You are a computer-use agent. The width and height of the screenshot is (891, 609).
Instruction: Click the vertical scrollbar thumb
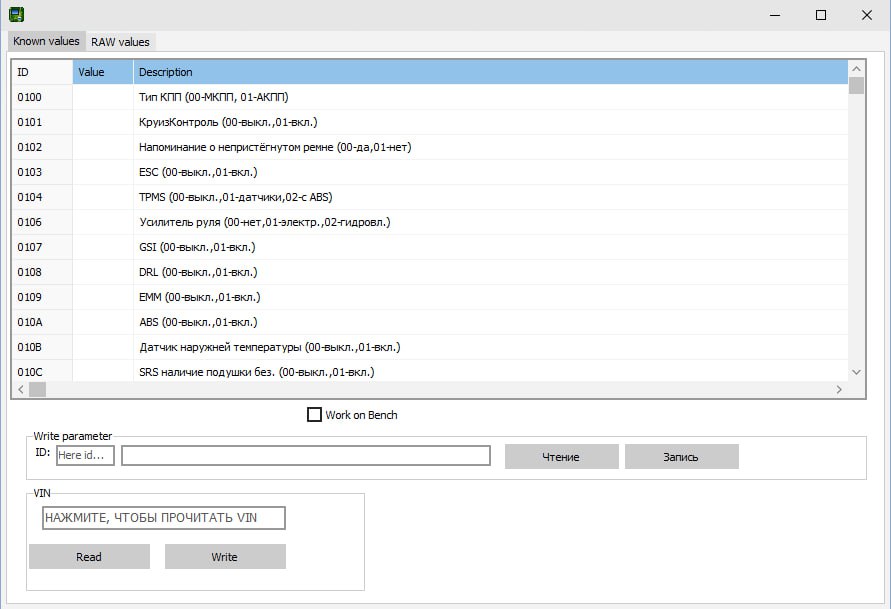856,85
